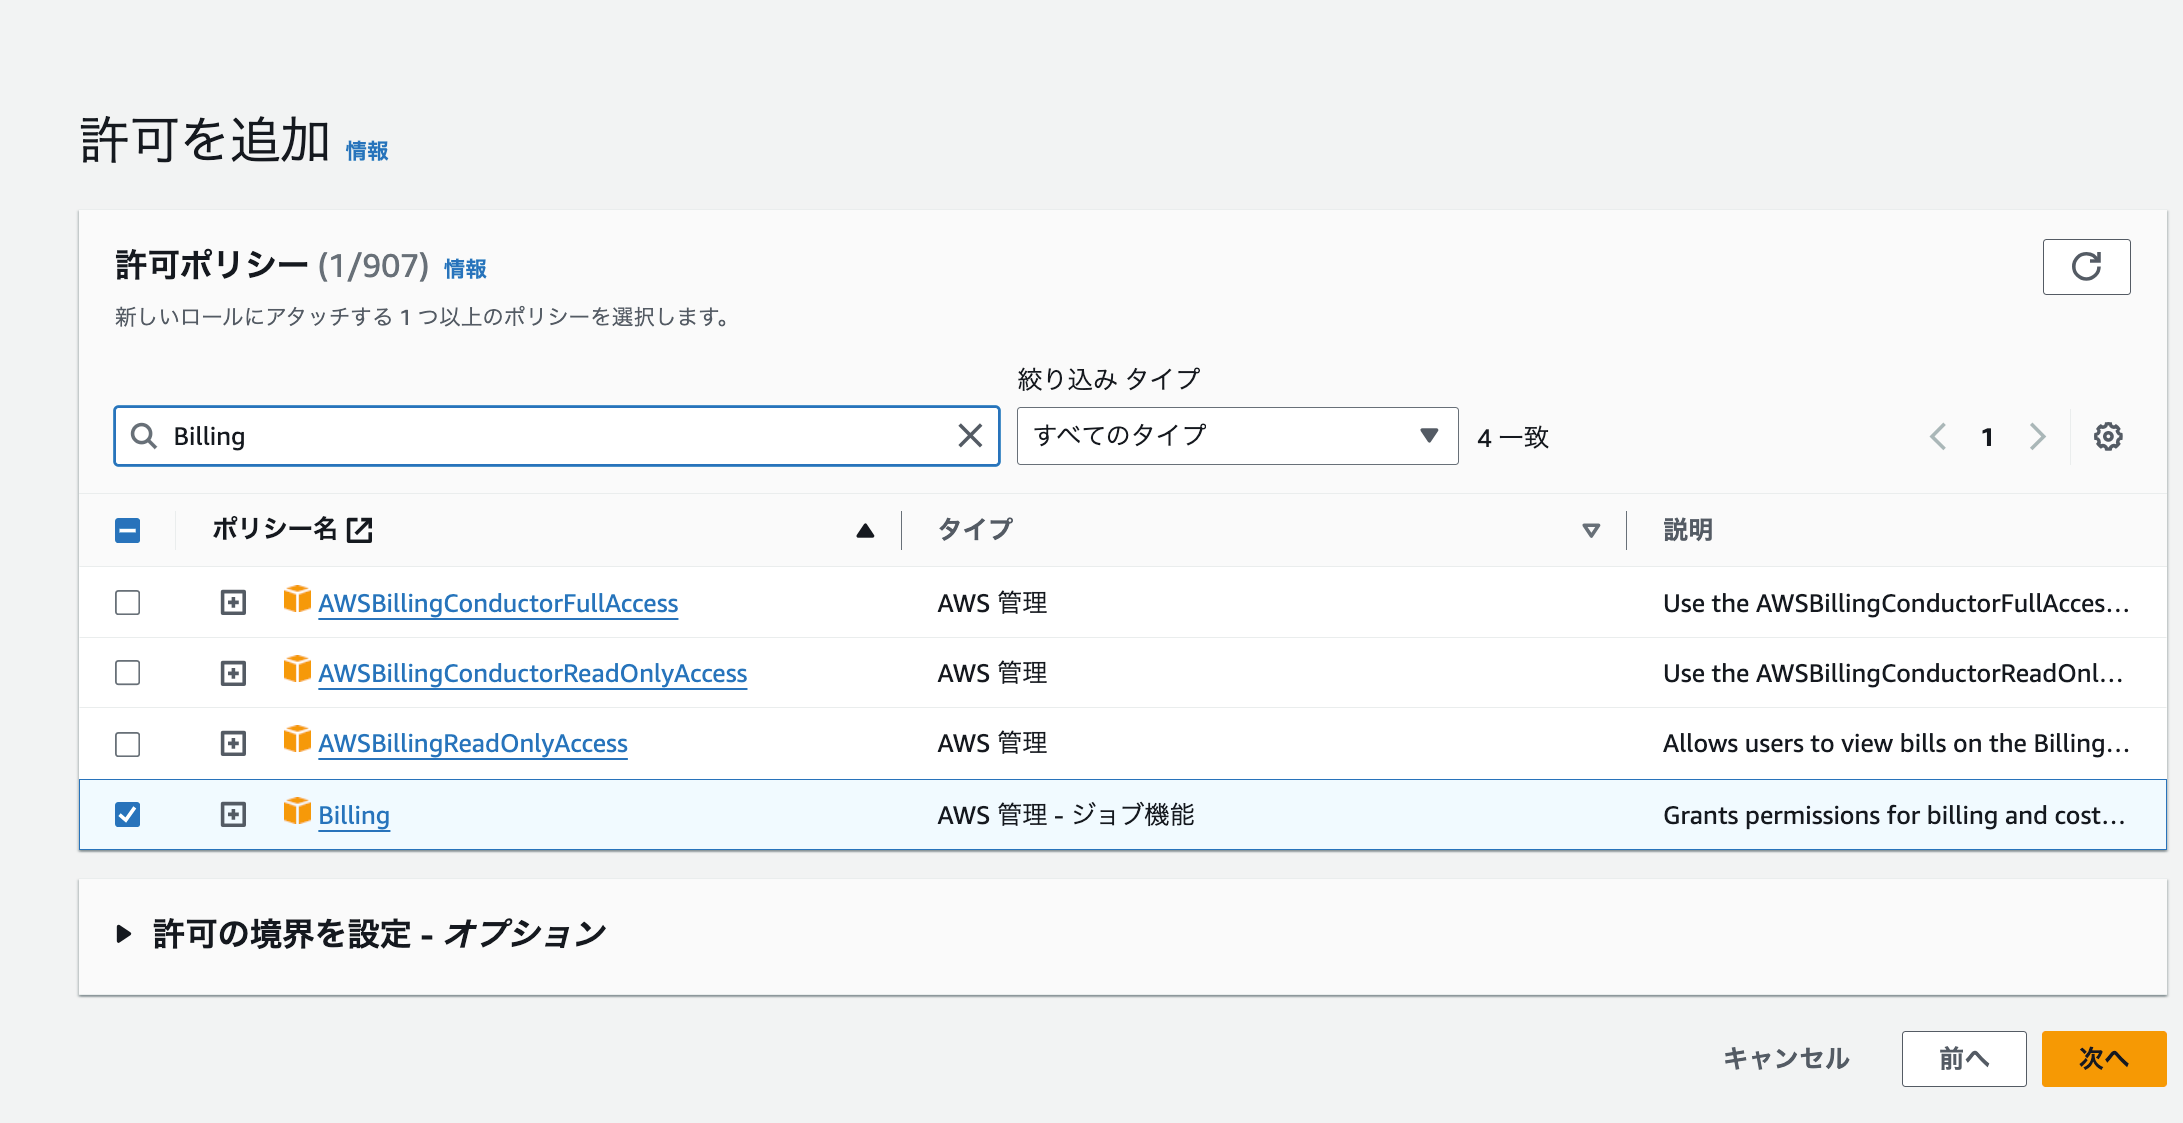
Task: Check AWSBillingConductorFullAccess checkbox
Action: [127, 603]
